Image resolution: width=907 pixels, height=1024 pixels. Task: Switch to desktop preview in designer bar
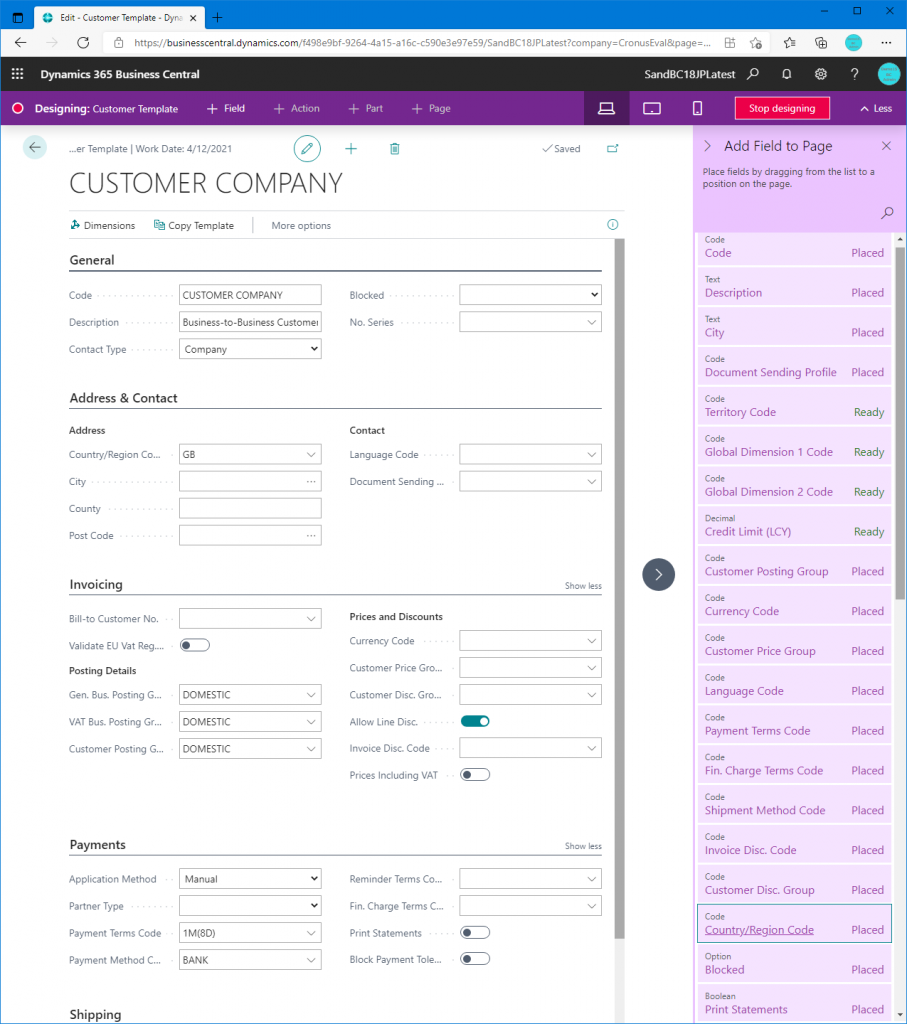pos(607,108)
